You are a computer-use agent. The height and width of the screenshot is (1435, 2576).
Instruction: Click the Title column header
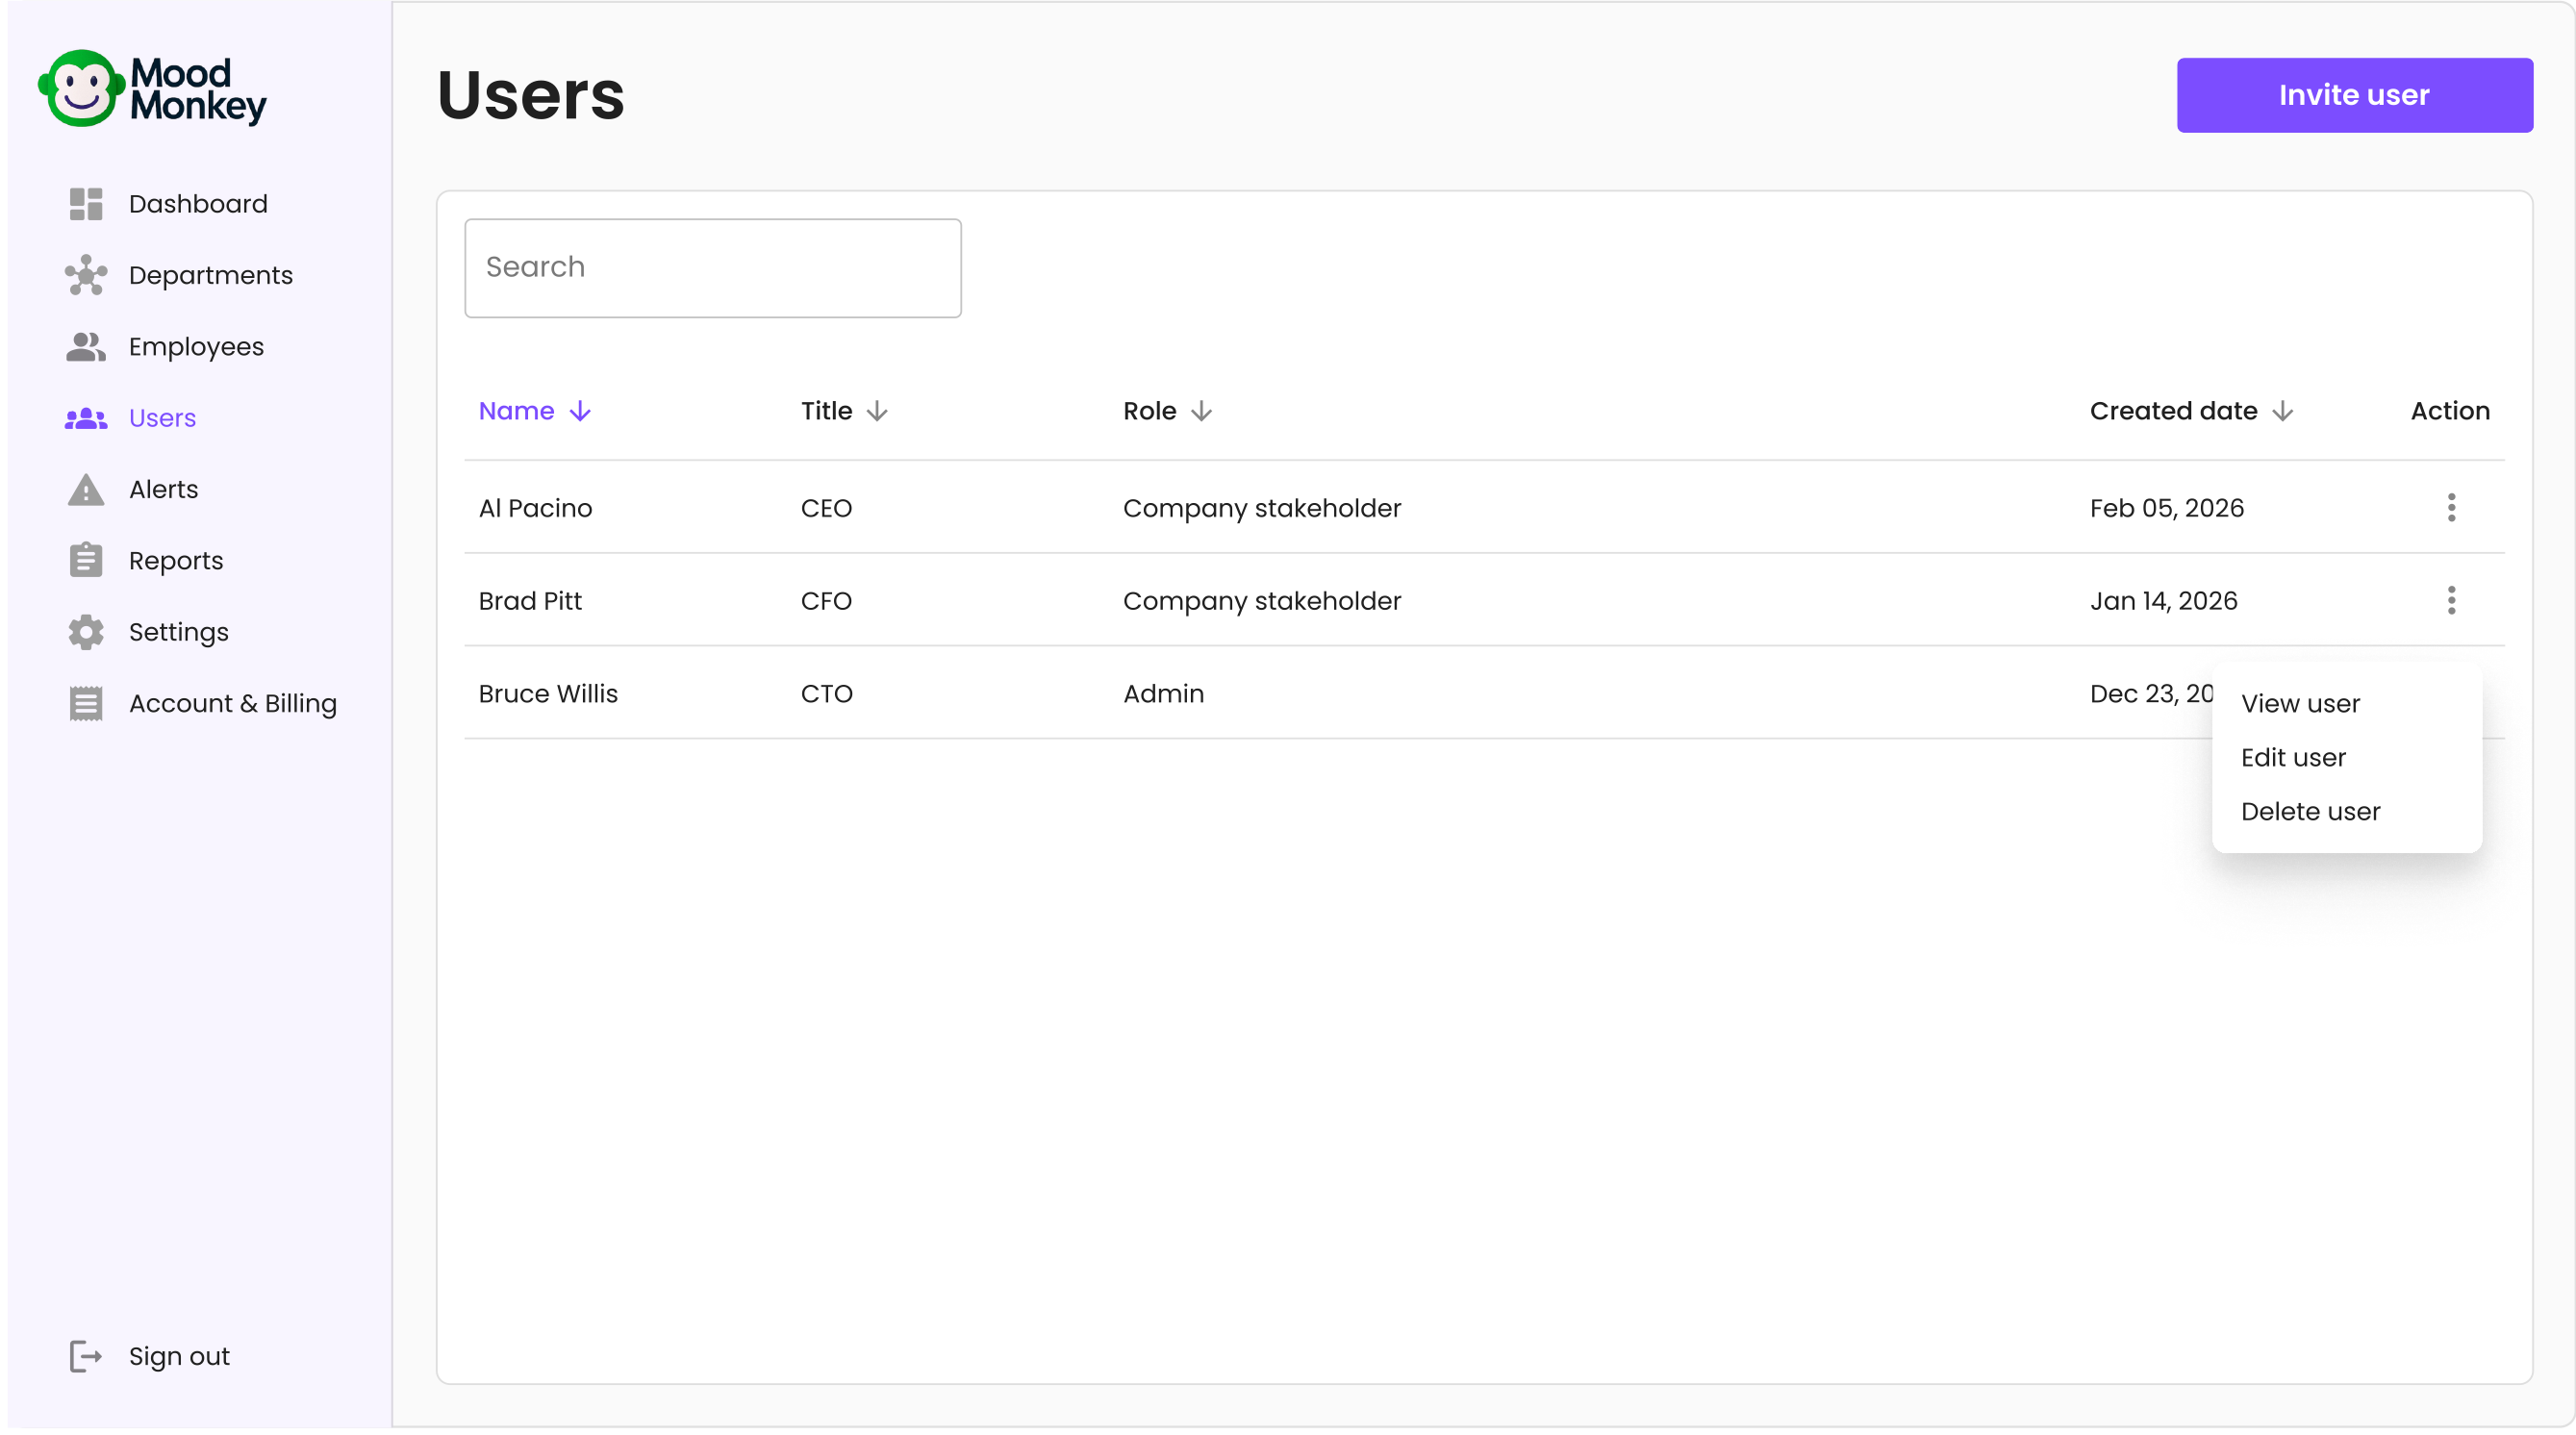826,412
